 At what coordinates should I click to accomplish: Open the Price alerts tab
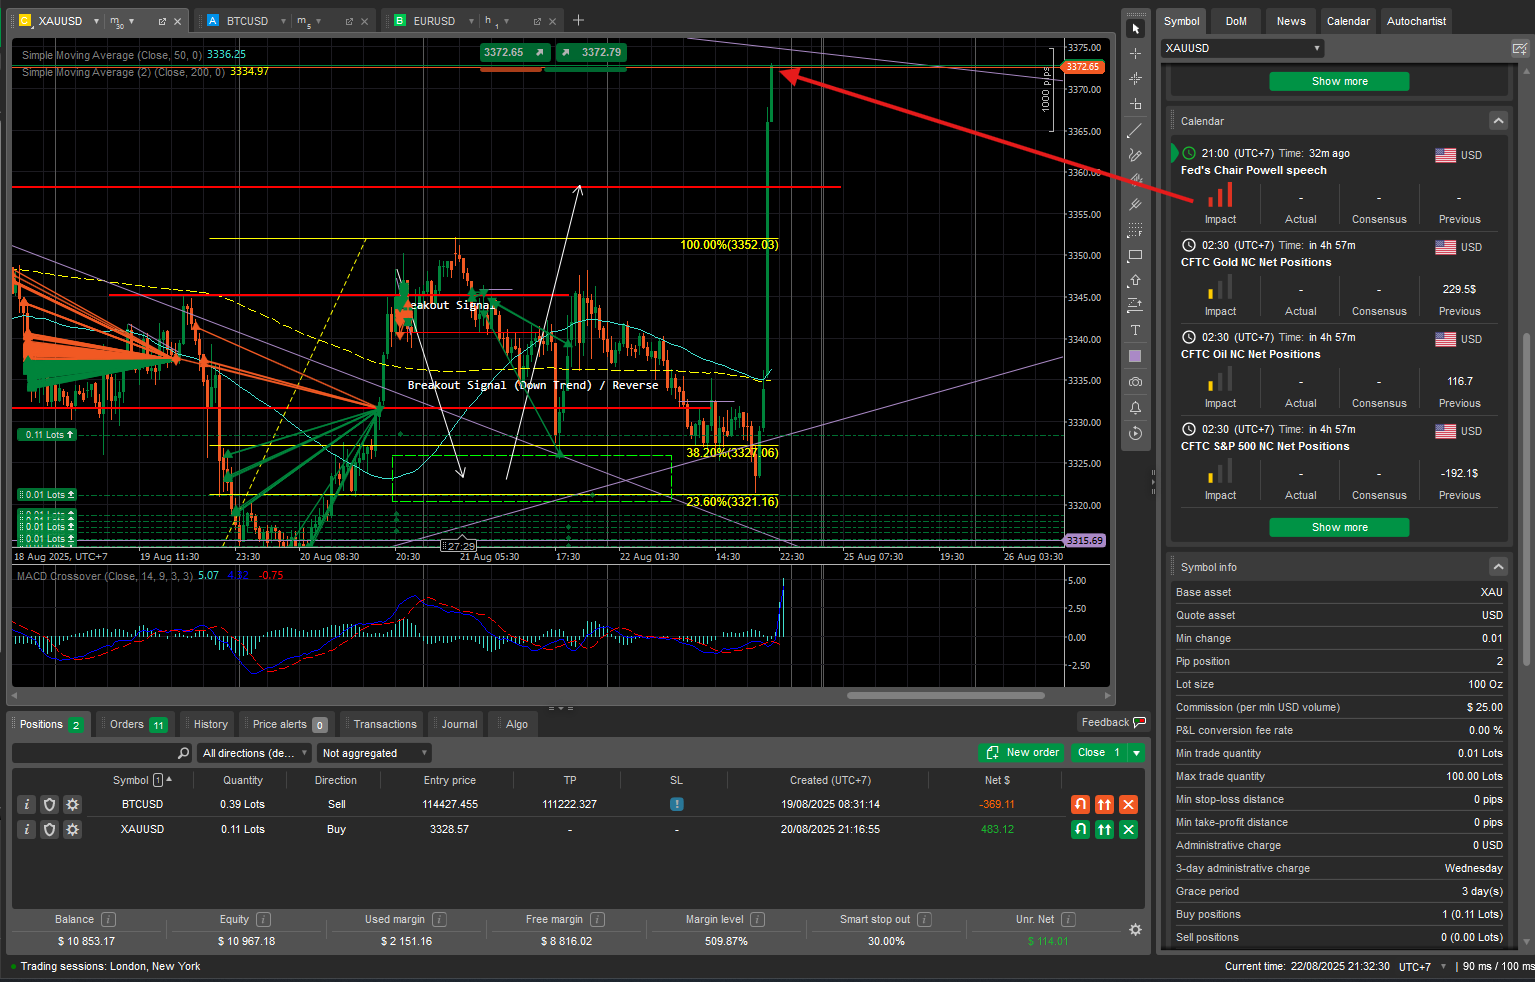tap(287, 724)
